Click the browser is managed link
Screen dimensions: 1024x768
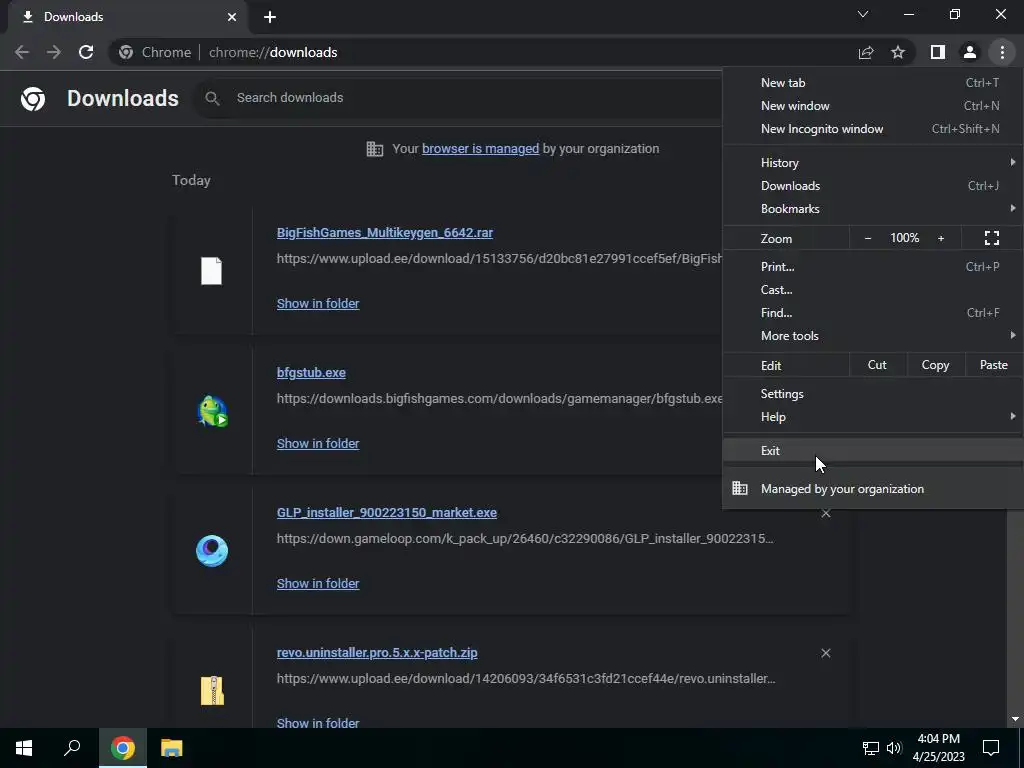coord(481,149)
